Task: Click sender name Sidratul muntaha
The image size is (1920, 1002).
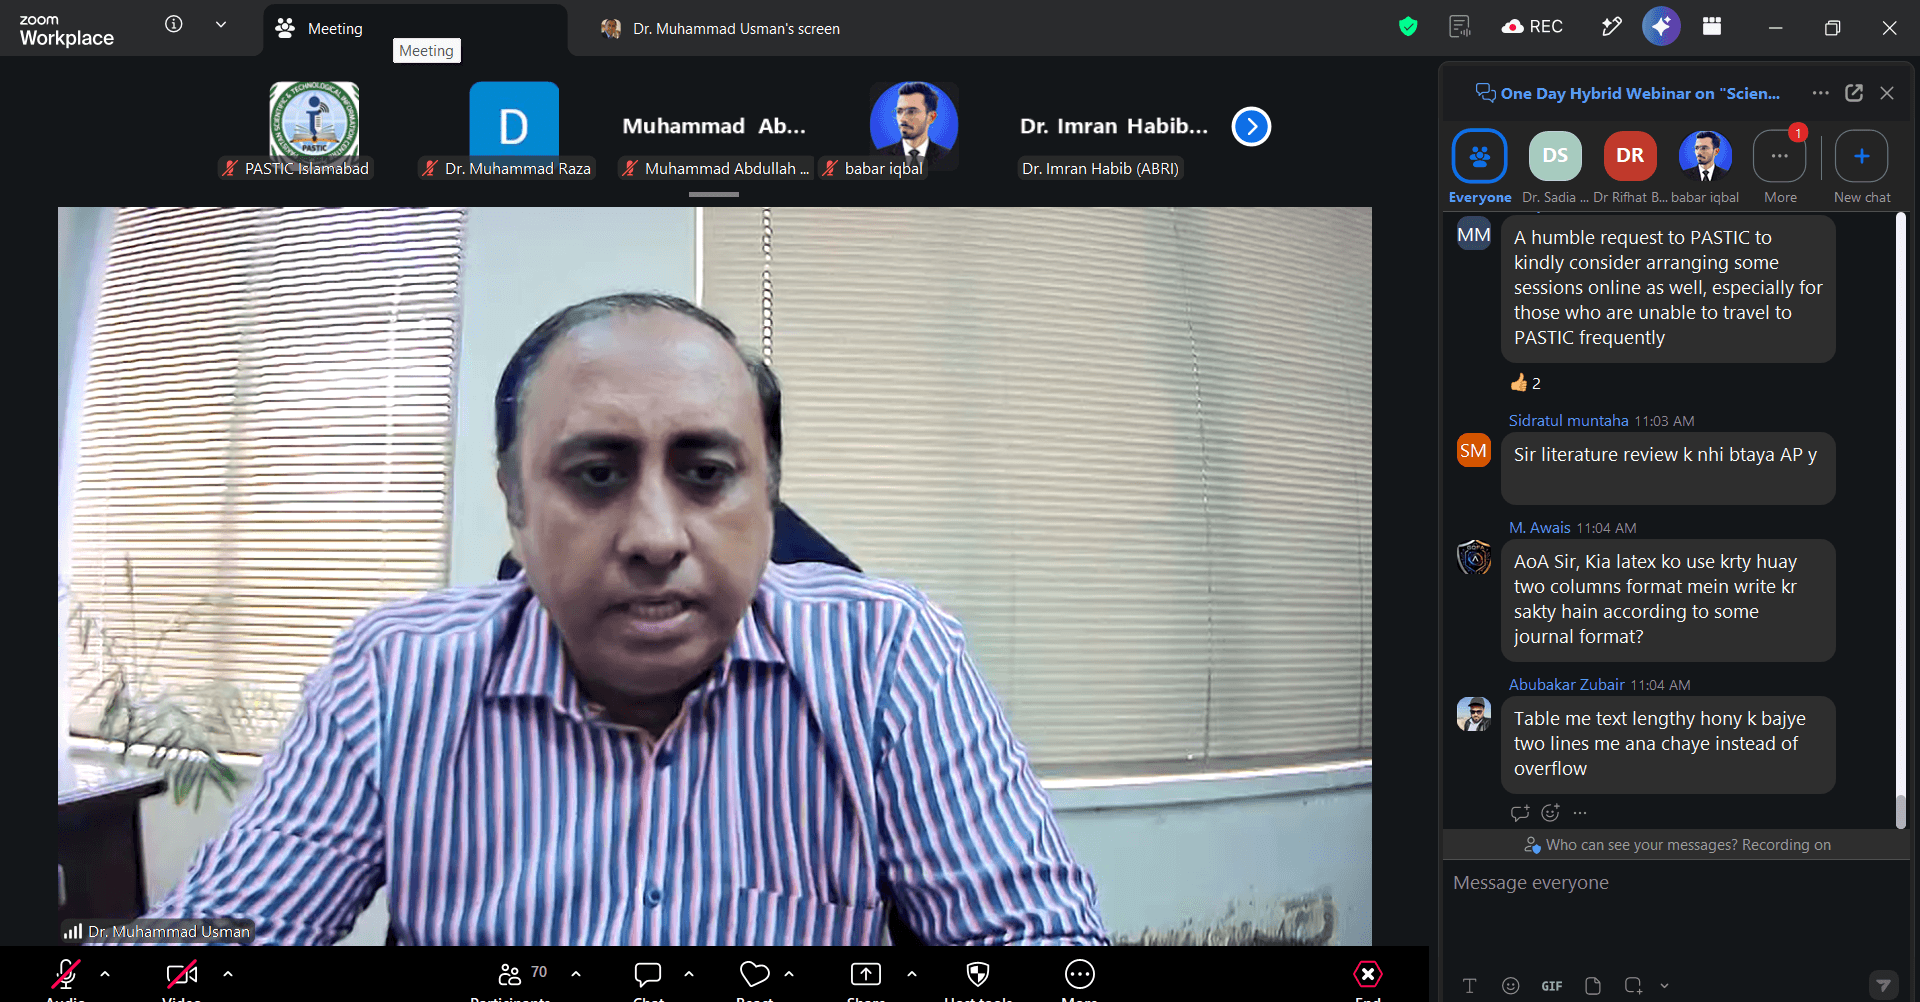Action: click(x=1568, y=421)
